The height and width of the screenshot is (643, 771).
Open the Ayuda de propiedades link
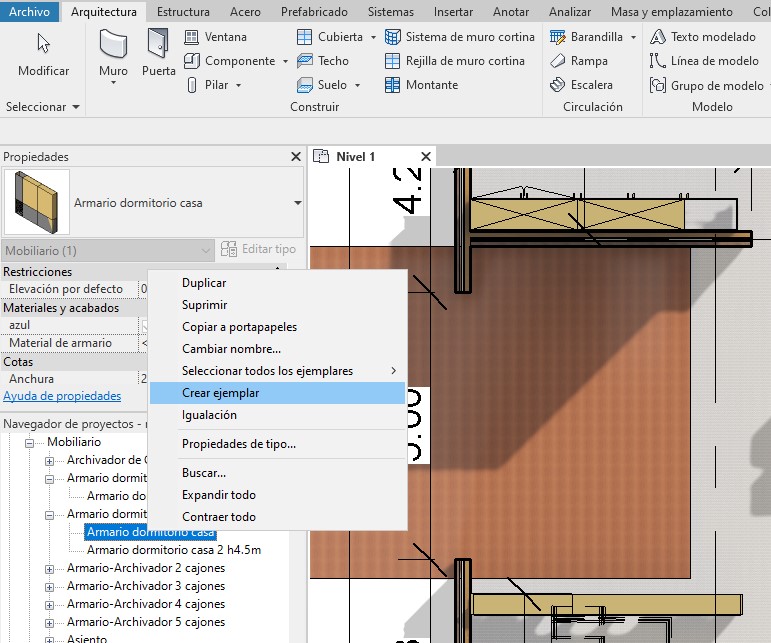click(x=61, y=396)
